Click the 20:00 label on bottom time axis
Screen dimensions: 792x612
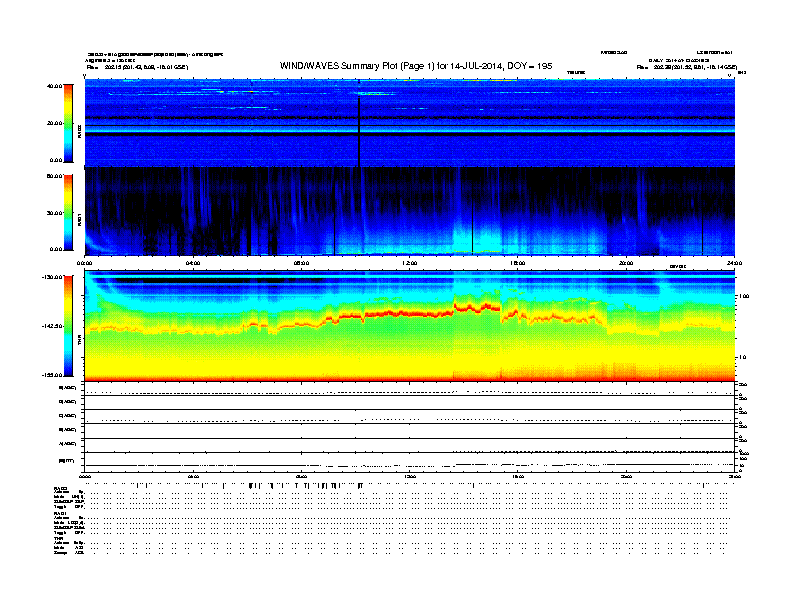point(626,476)
